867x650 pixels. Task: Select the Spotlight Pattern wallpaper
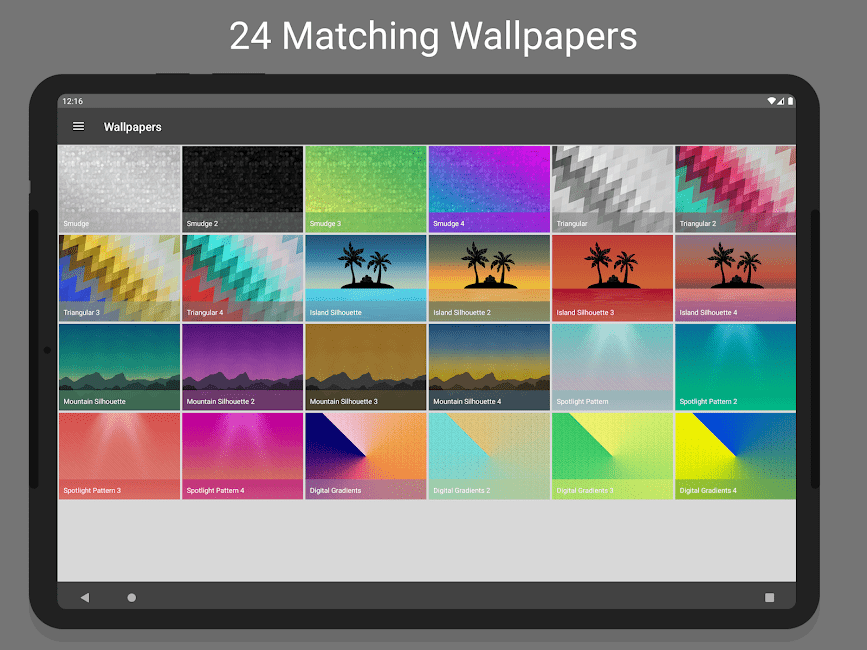click(613, 367)
